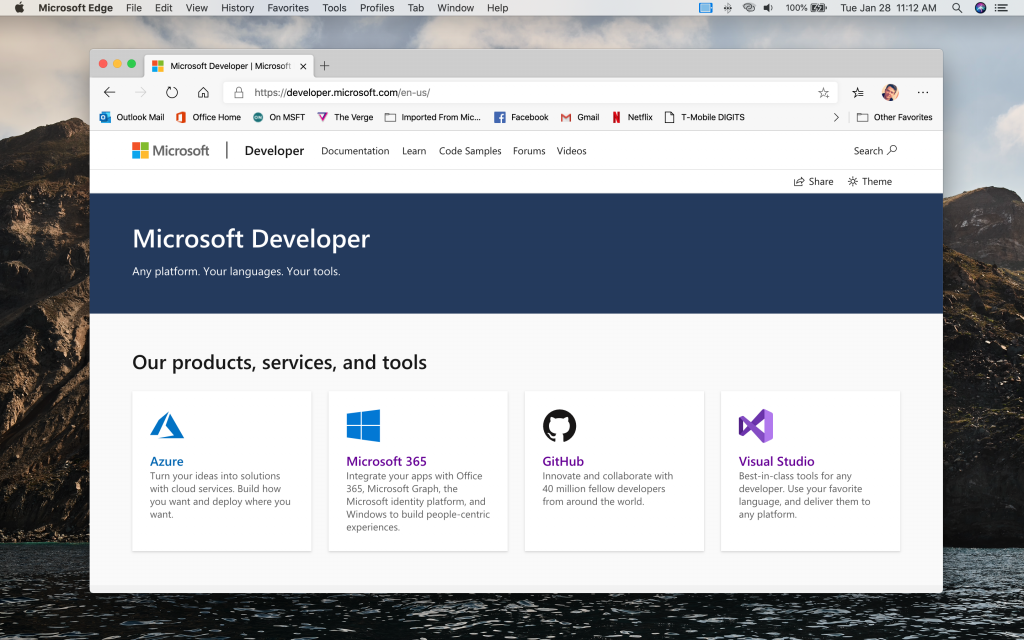1024x640 pixels.
Task: Open the Imported From Mic... bookmarks folder
Action: click(432, 117)
